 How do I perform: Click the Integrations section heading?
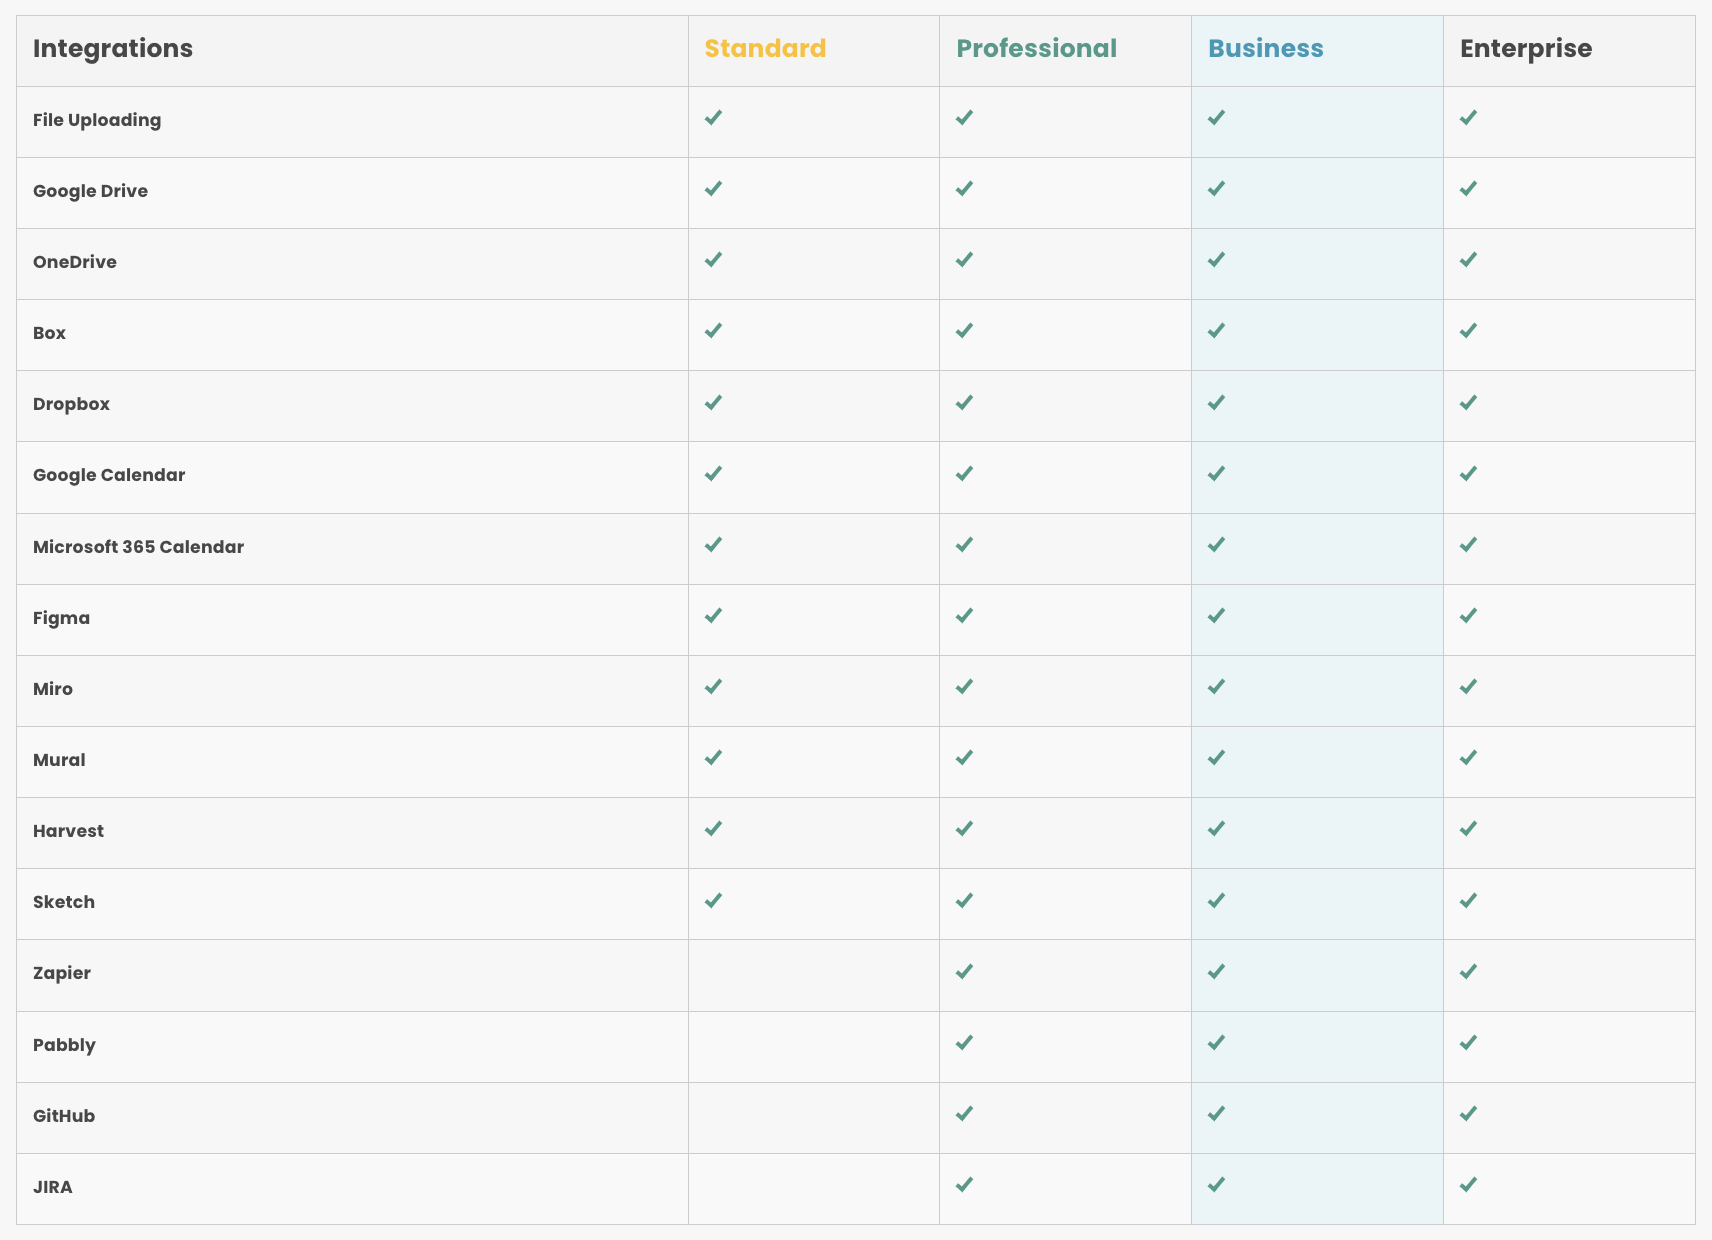point(113,49)
